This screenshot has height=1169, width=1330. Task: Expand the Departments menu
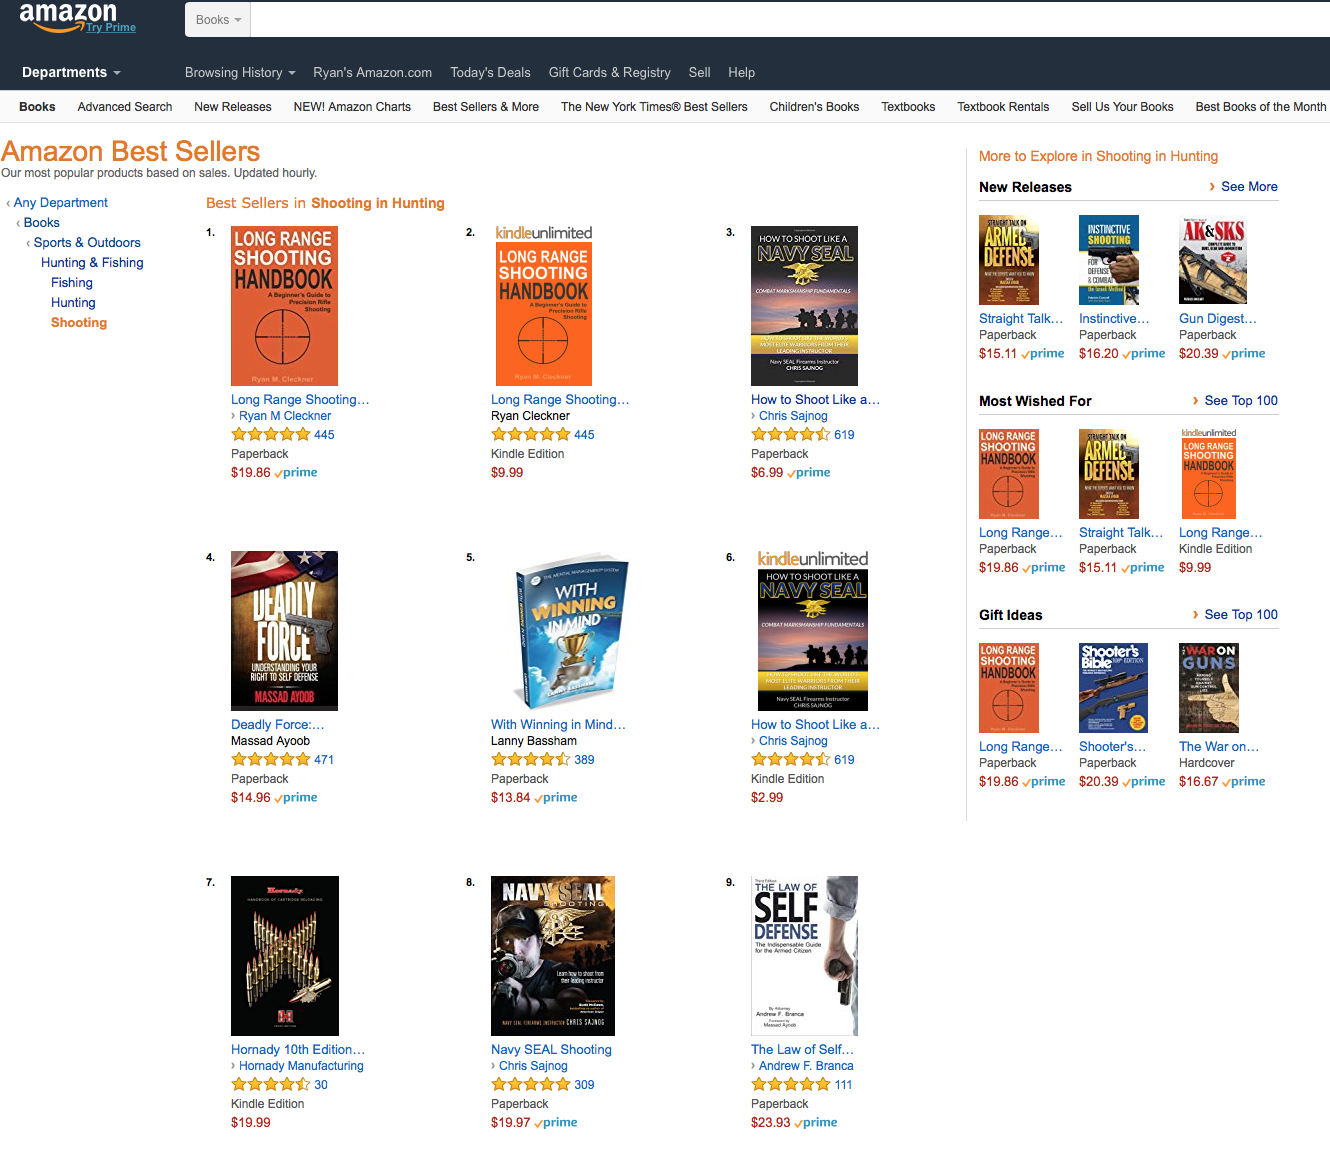pyautogui.click(x=71, y=72)
